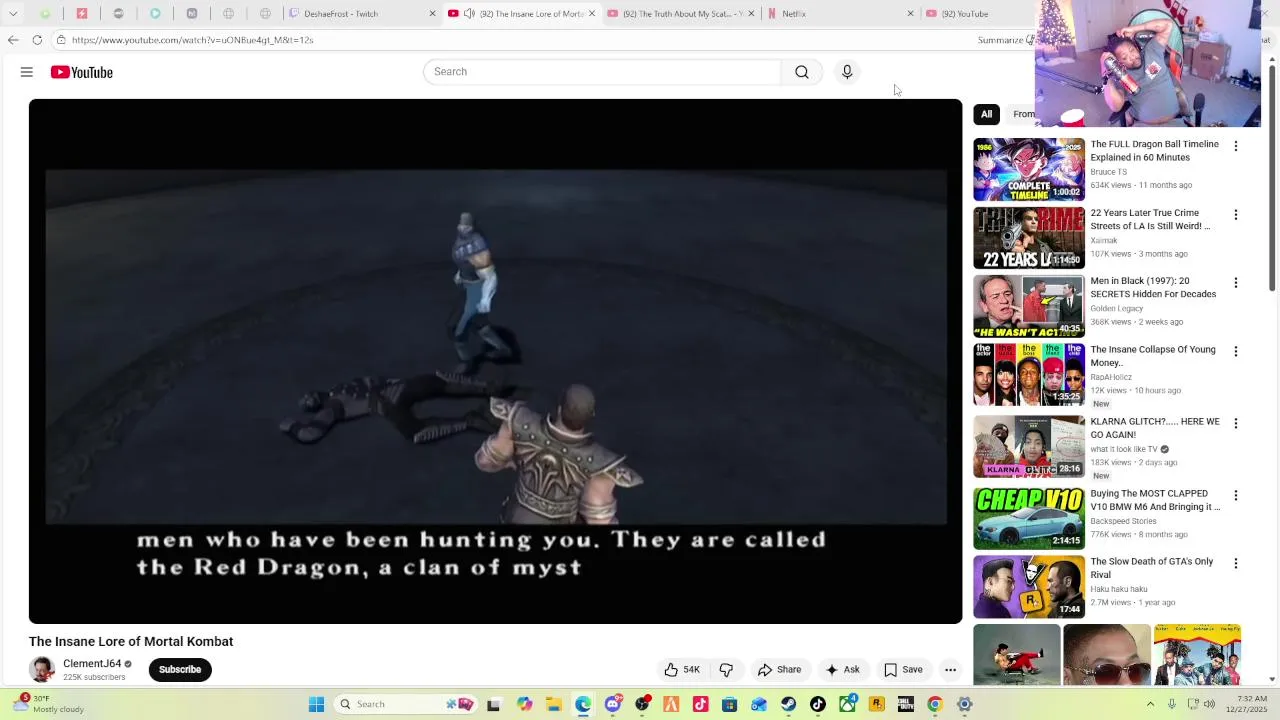Mute the Insane Lore tab speaker icon
The height and width of the screenshot is (720, 1280).
click(469, 14)
